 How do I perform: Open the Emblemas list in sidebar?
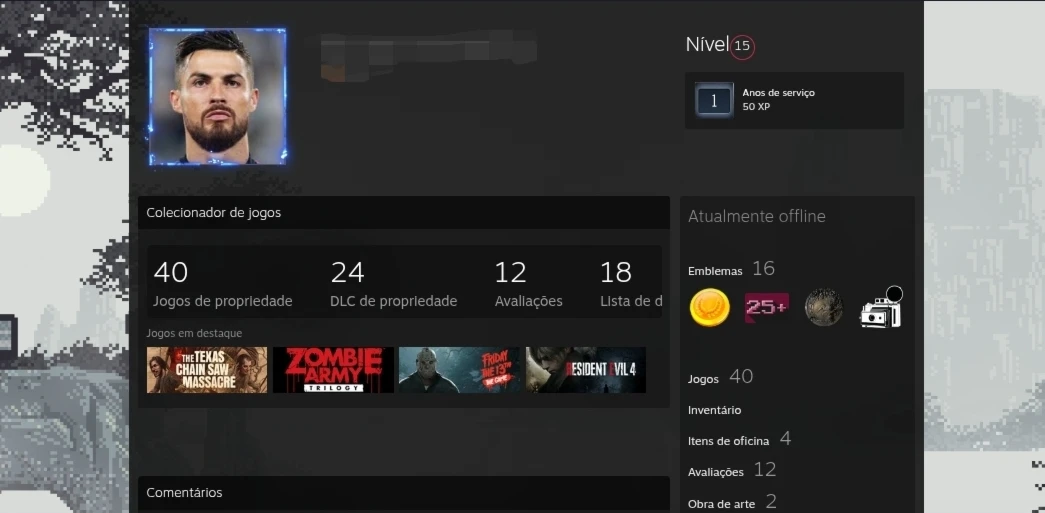point(716,270)
